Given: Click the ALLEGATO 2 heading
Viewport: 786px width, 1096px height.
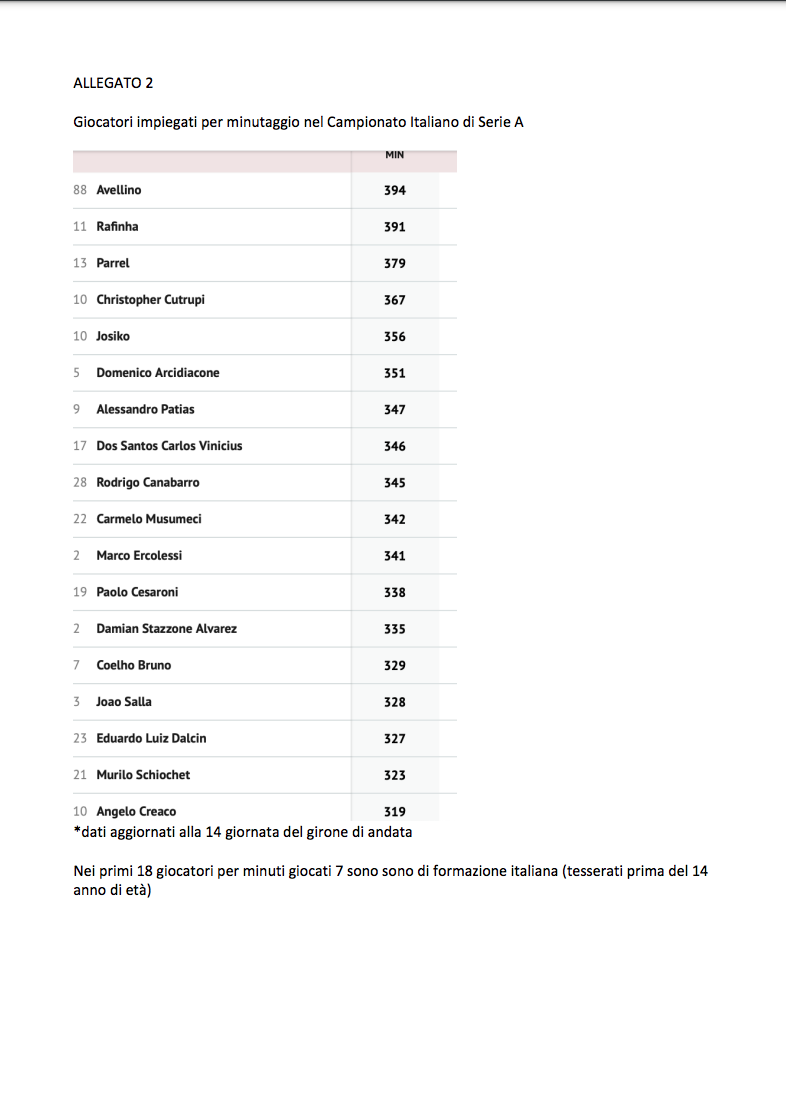Looking at the screenshot, I should tap(113, 83).
